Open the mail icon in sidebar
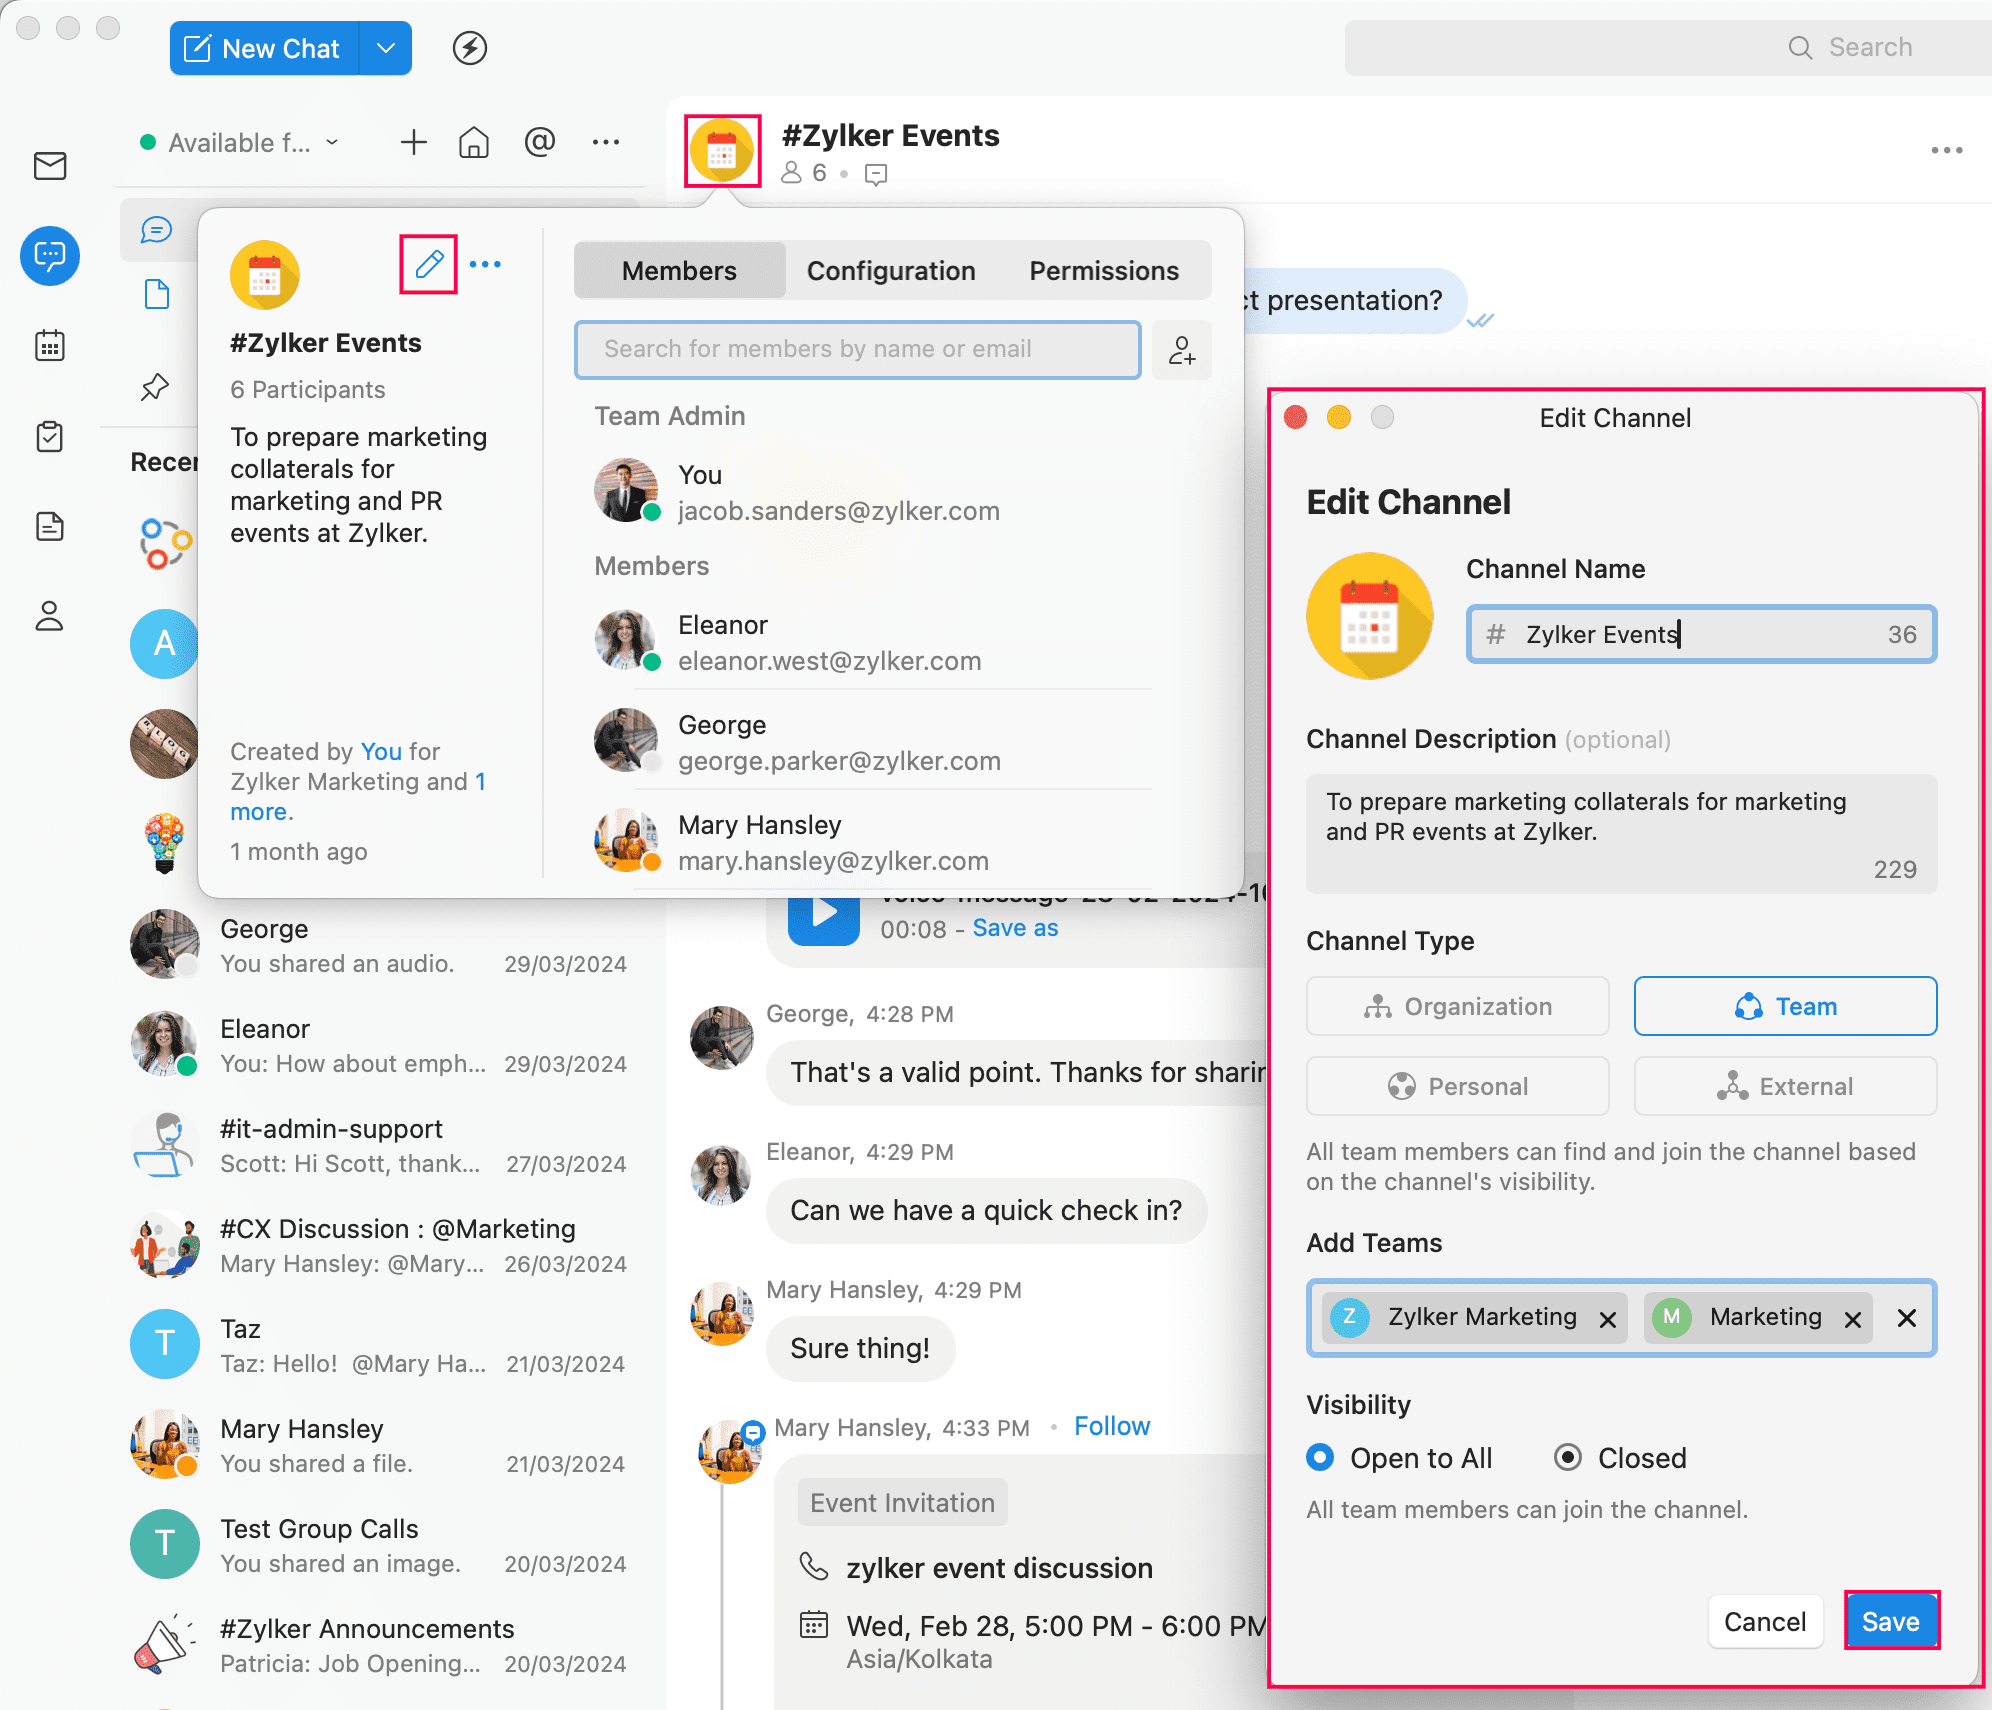The width and height of the screenshot is (1992, 1710). tap(50, 166)
